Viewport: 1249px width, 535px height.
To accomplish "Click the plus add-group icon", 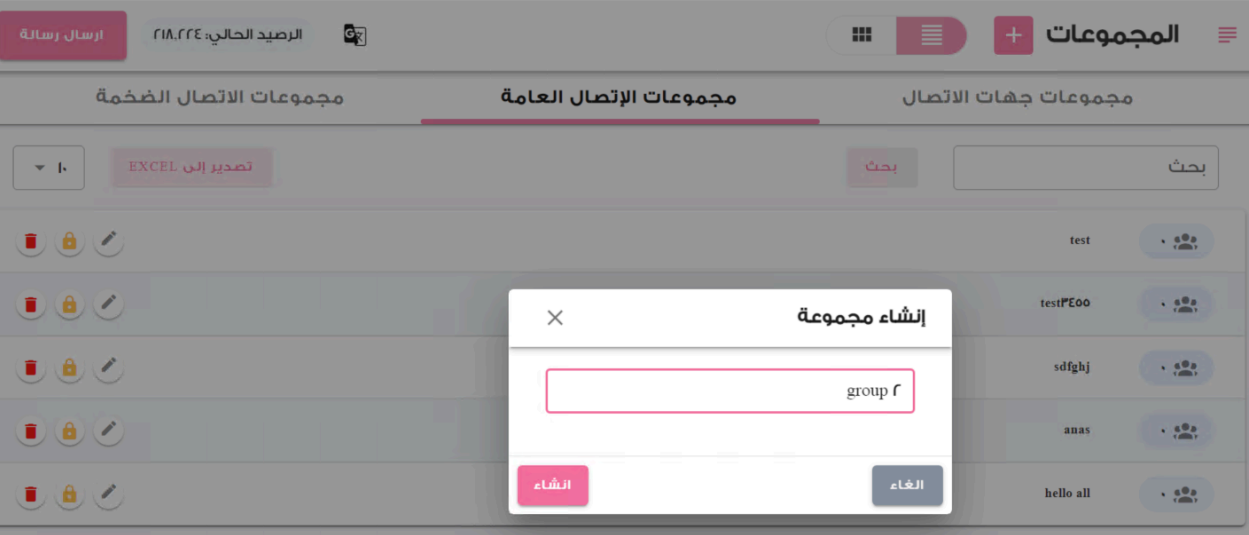I will (x=1013, y=35).
